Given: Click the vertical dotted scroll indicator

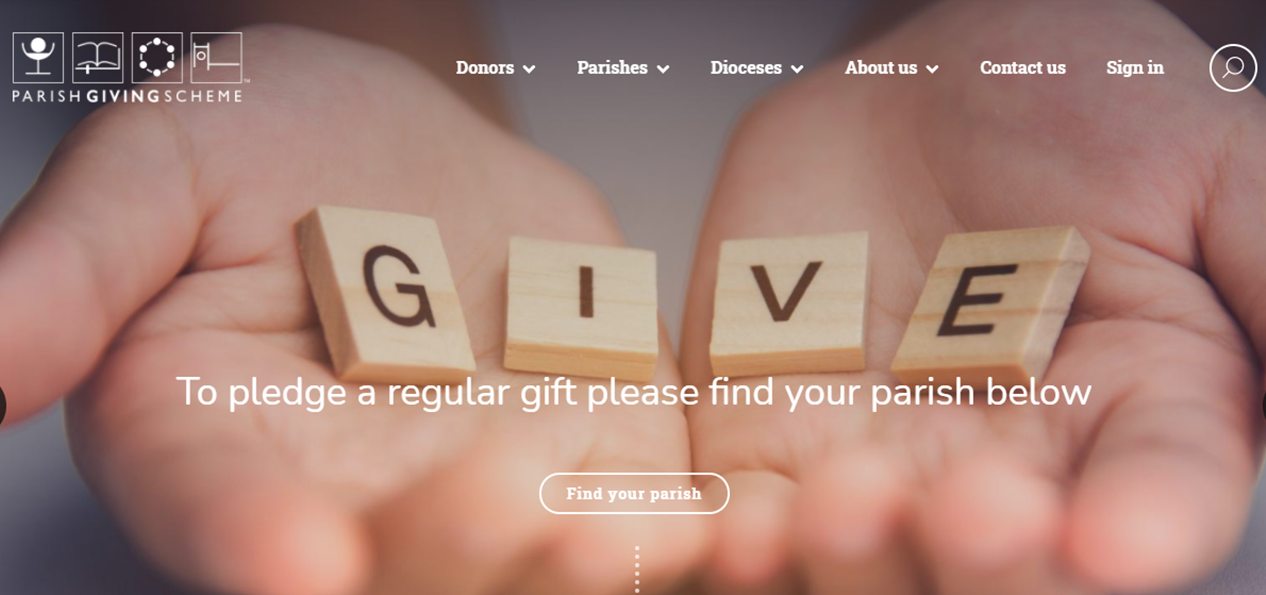Looking at the screenshot, I should [637, 570].
